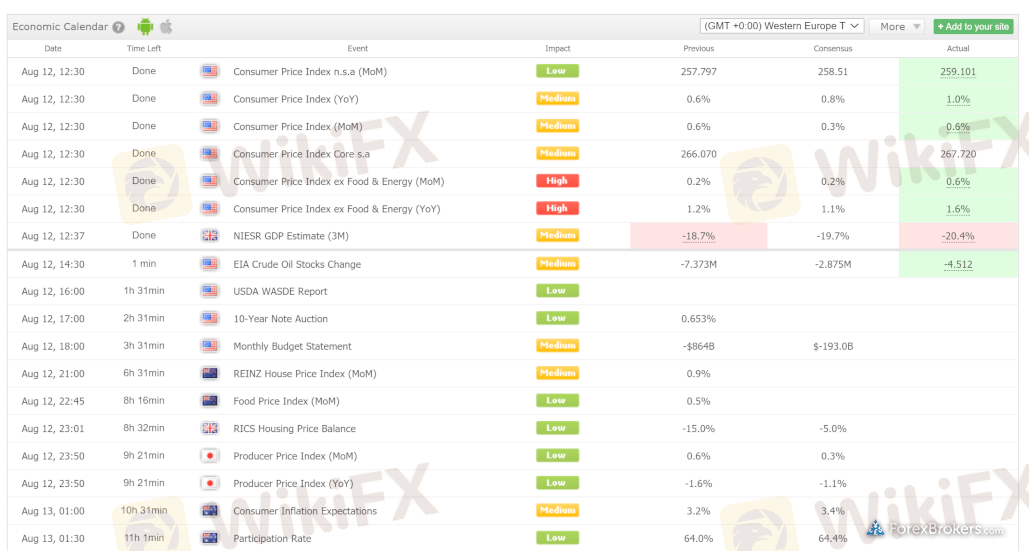Click UK flag next to NIESR GDP Estimate

(x=209, y=236)
